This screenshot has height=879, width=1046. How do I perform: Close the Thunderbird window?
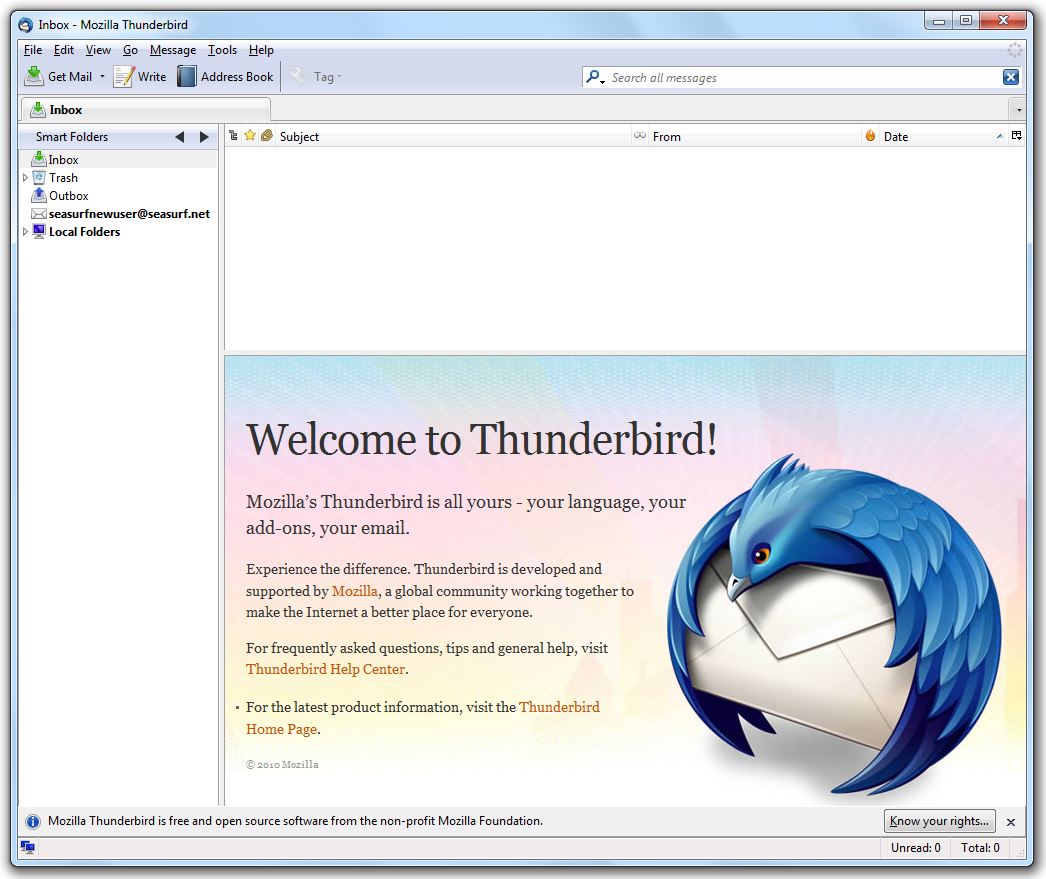click(x=1003, y=21)
